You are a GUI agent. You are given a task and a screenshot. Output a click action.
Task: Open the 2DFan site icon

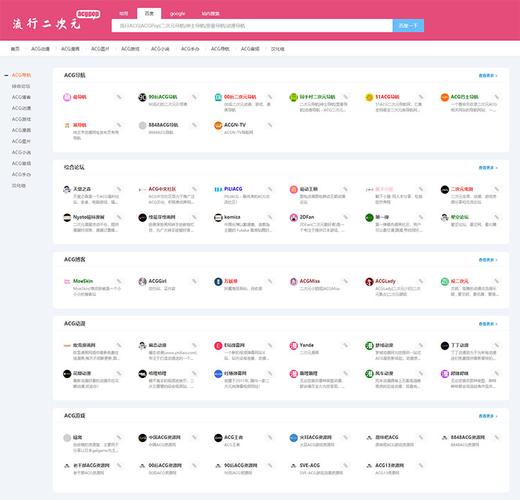pos(294,218)
